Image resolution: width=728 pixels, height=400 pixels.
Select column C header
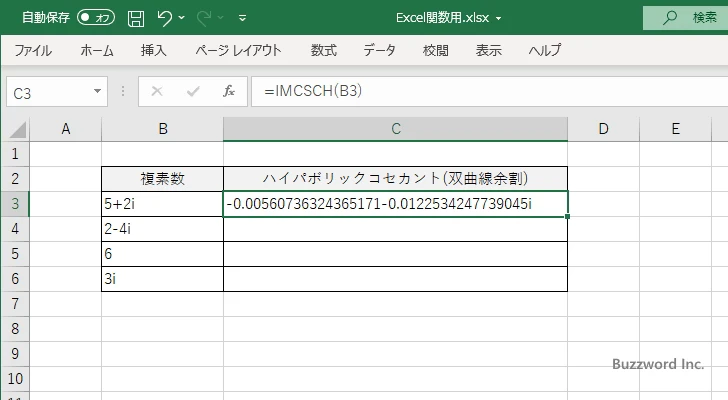[x=396, y=129]
